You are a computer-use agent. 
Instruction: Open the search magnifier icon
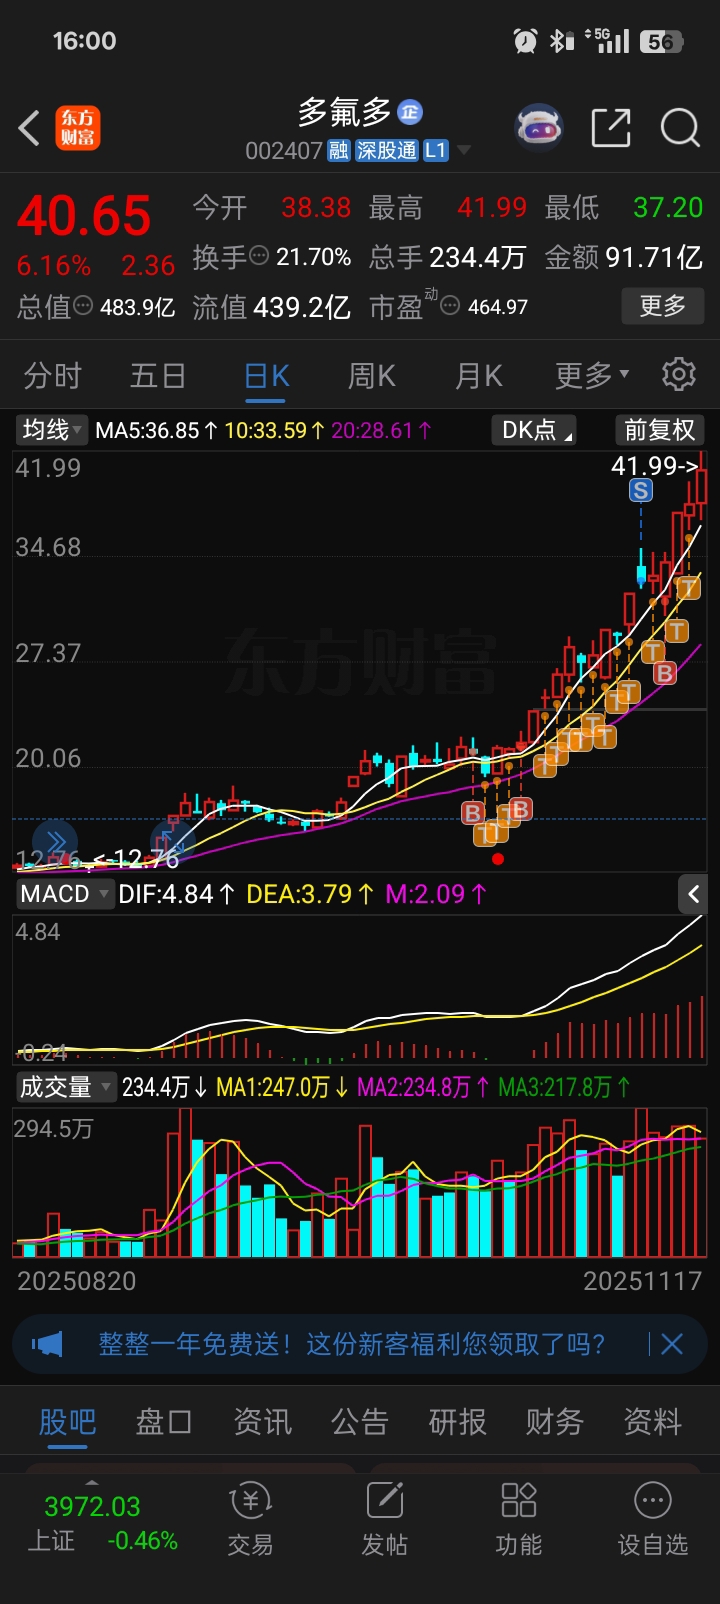pos(680,127)
